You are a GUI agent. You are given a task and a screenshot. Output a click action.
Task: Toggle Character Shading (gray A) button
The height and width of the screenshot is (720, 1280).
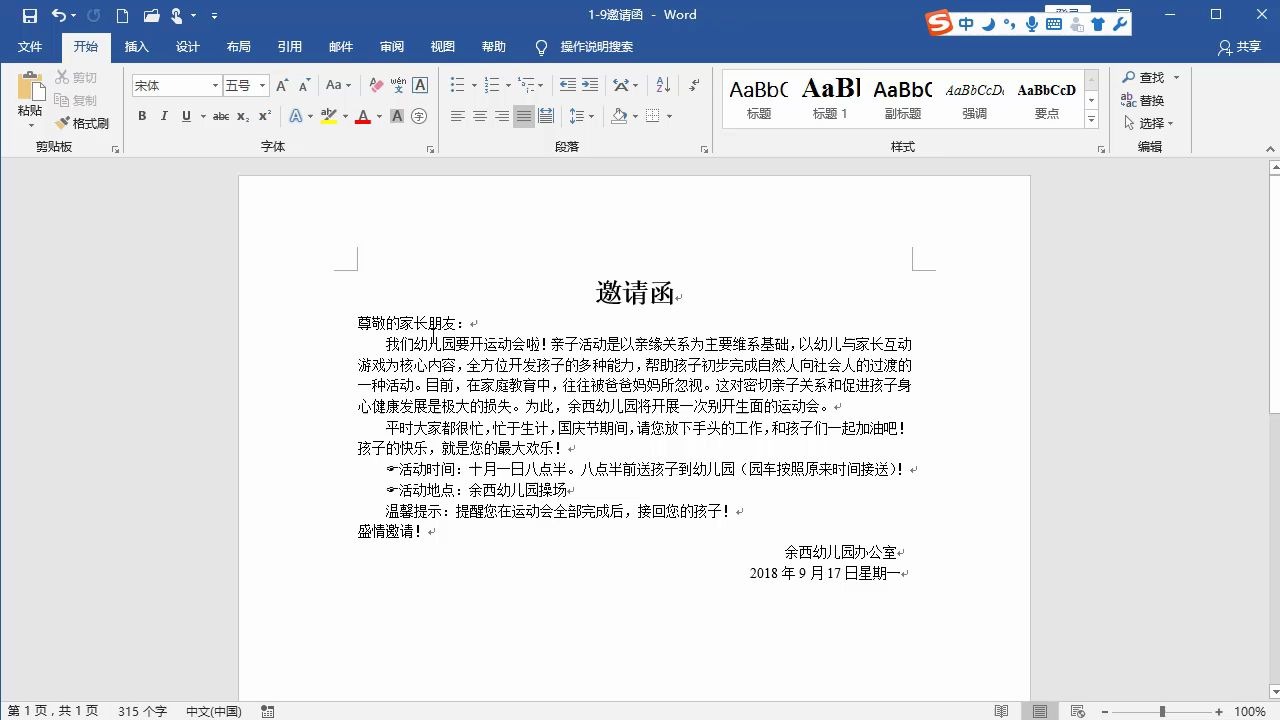[397, 116]
